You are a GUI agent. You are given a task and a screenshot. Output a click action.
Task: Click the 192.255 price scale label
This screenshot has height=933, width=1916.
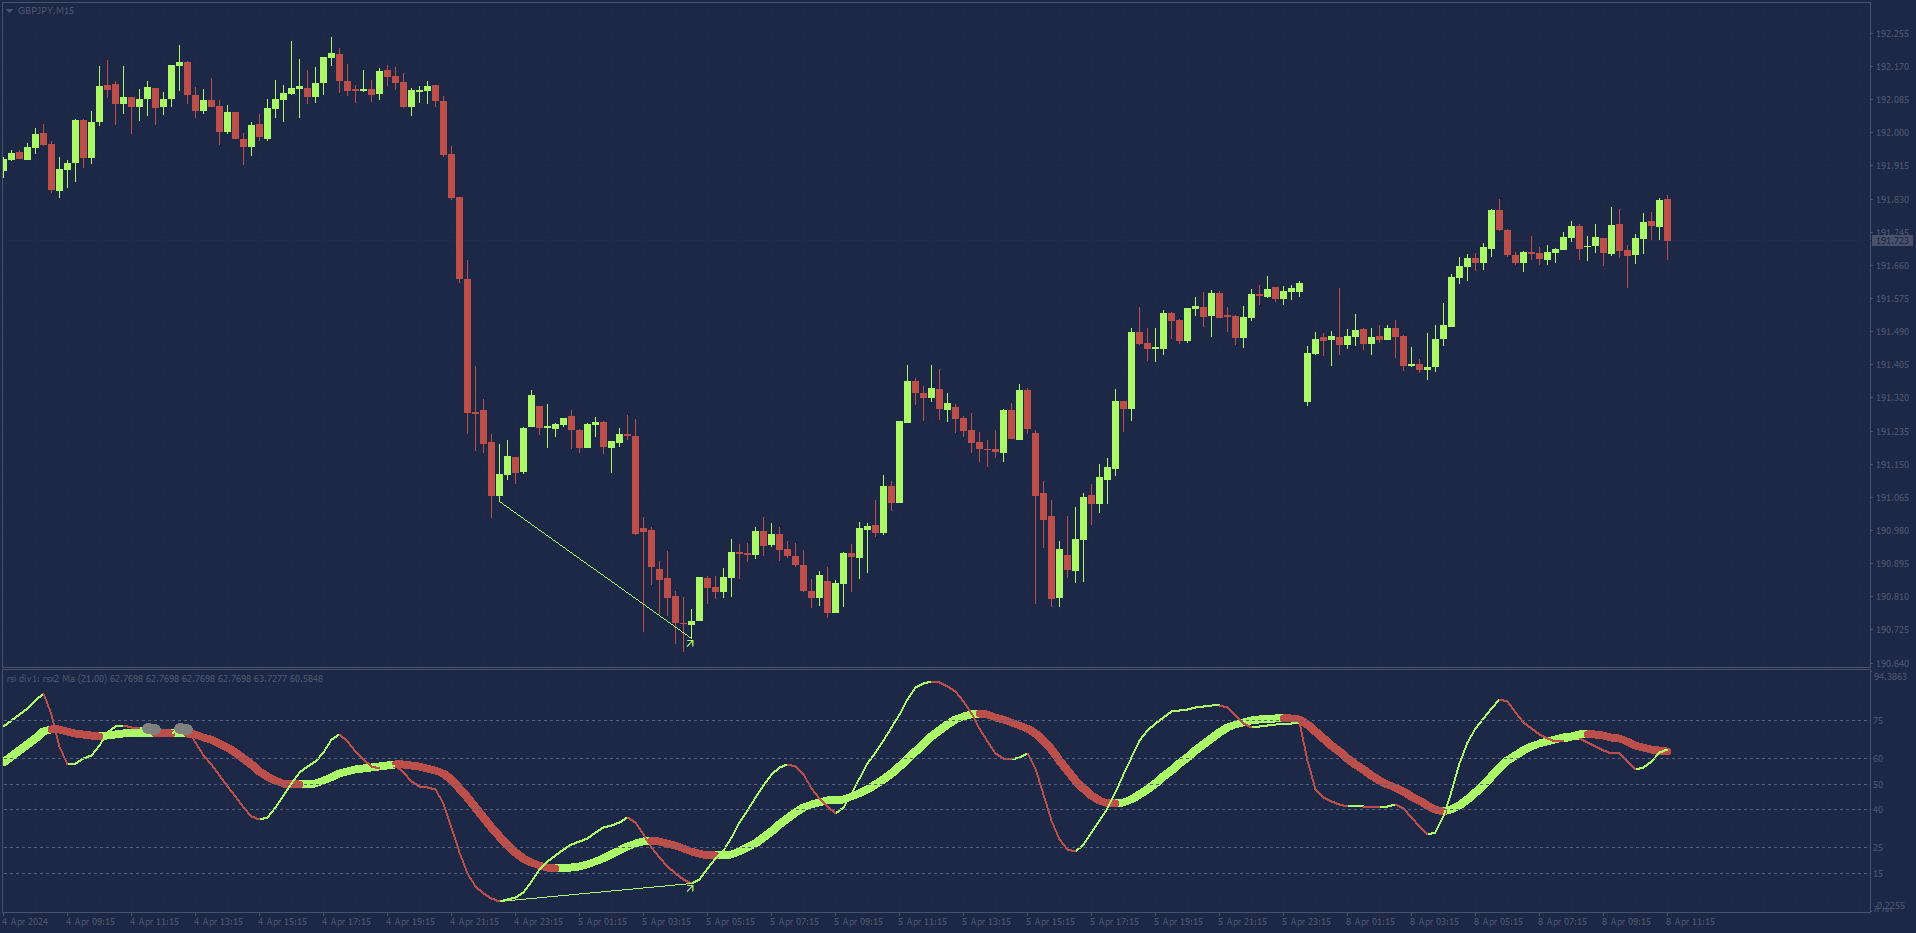tap(1891, 34)
